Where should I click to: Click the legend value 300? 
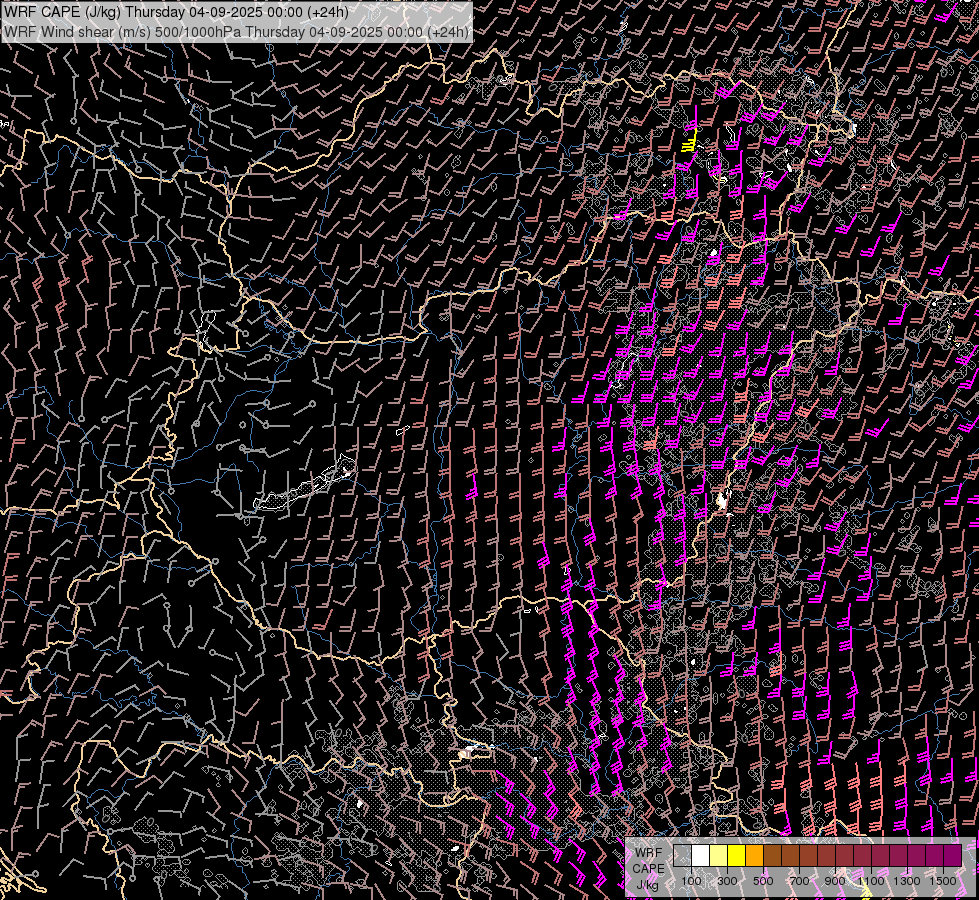click(x=727, y=881)
